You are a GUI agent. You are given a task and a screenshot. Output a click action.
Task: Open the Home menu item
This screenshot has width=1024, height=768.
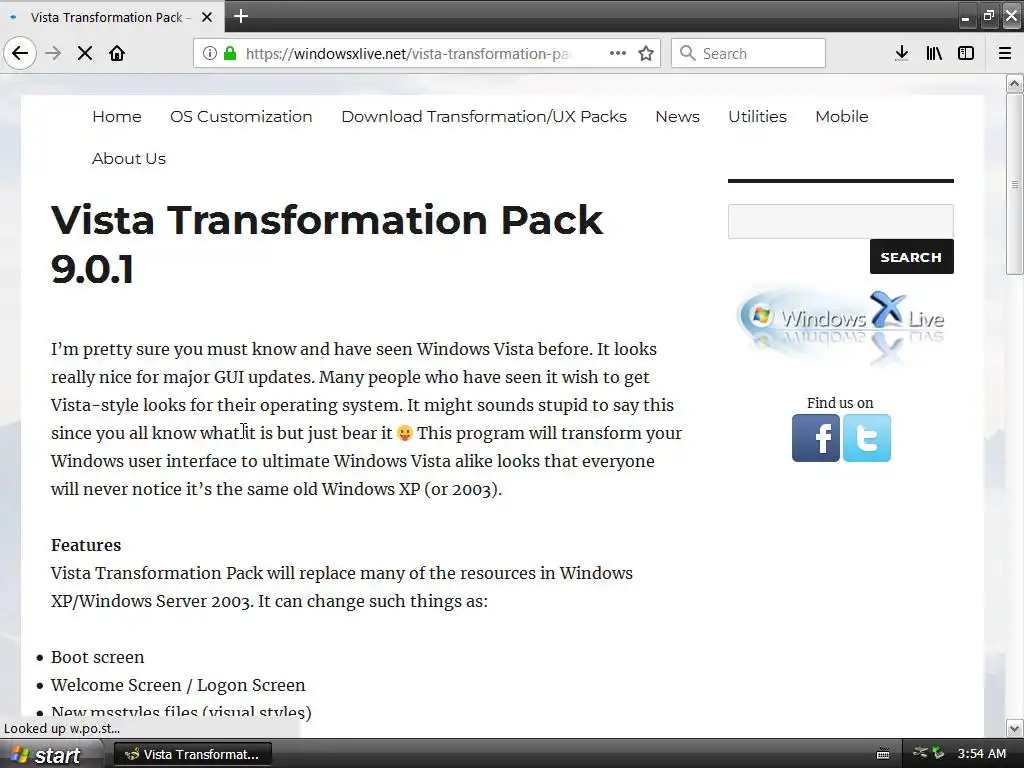pos(117,116)
